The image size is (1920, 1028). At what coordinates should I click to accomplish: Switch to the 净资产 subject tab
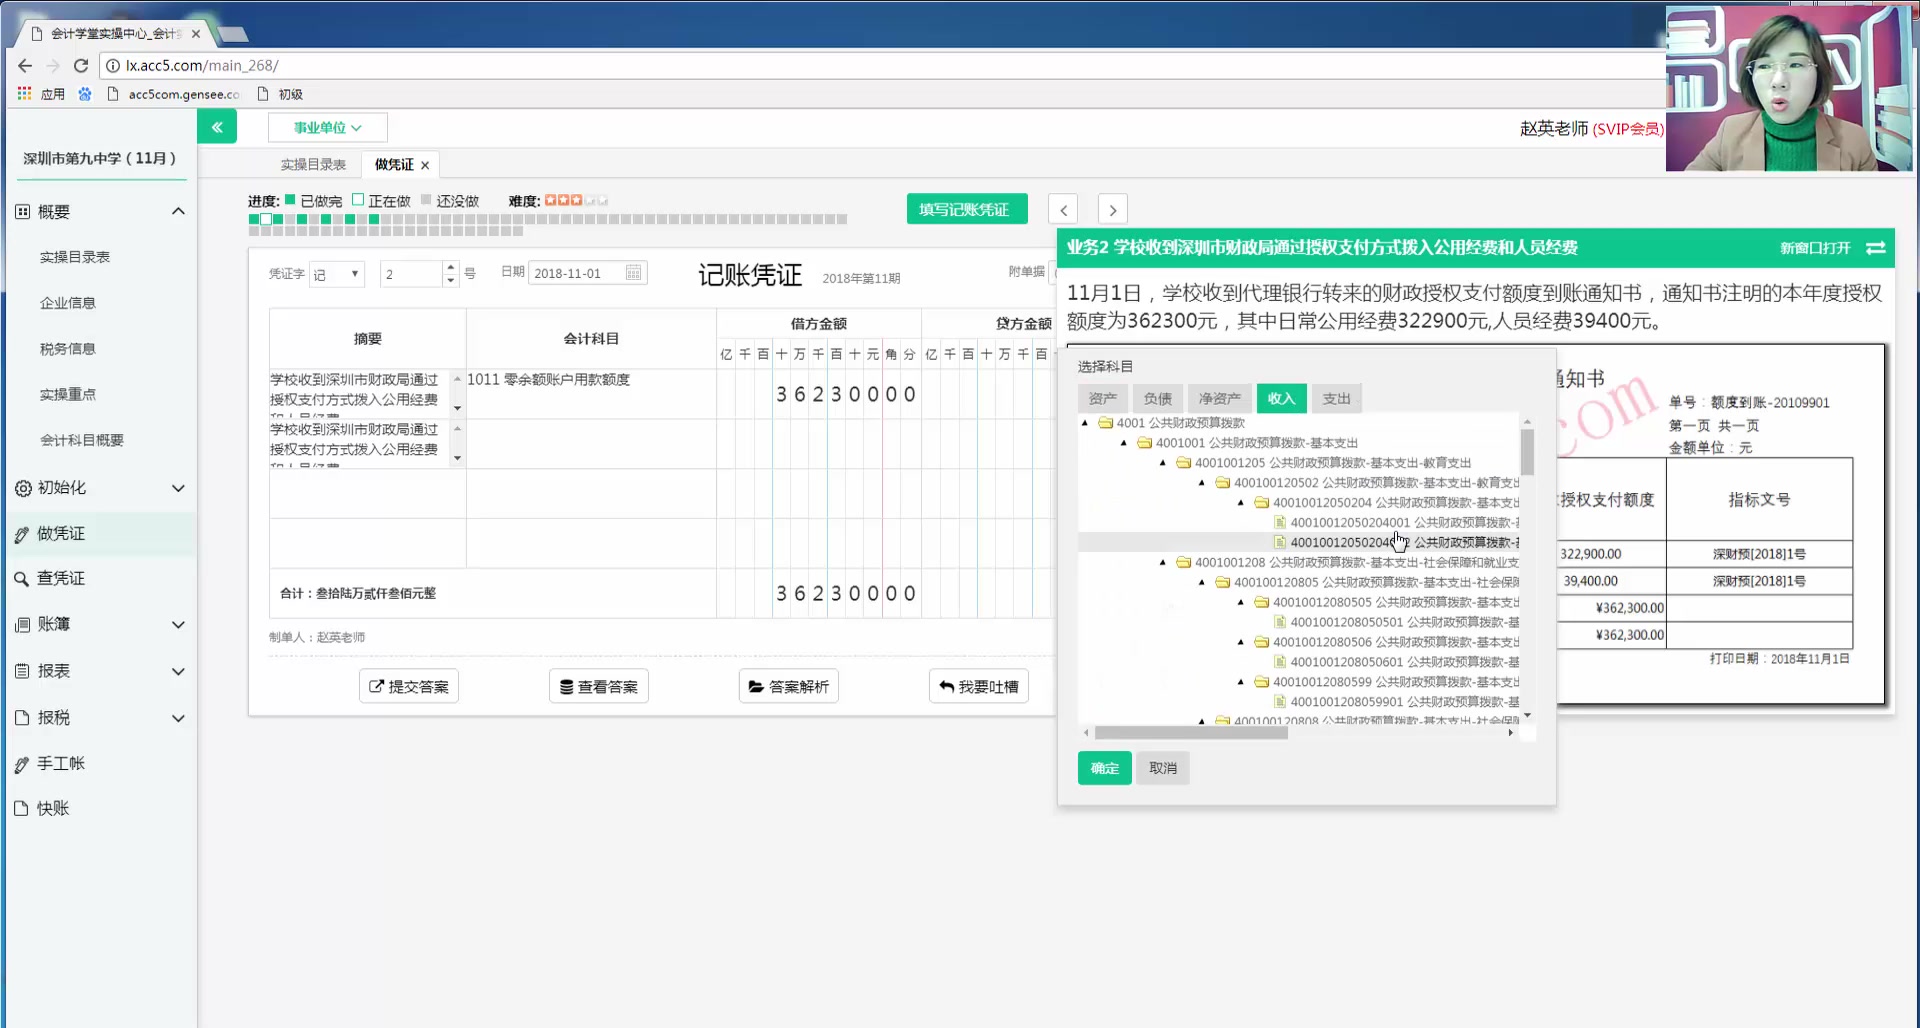tap(1219, 398)
